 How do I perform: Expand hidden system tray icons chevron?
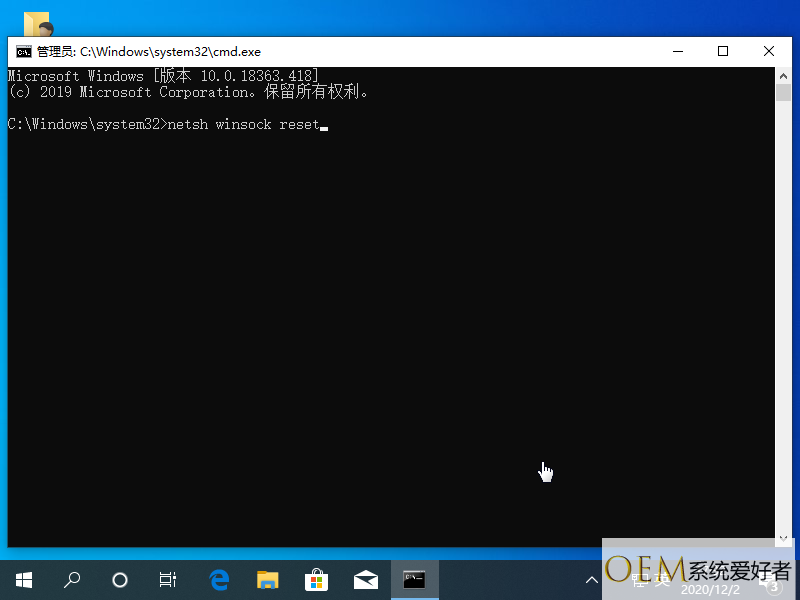[591, 579]
